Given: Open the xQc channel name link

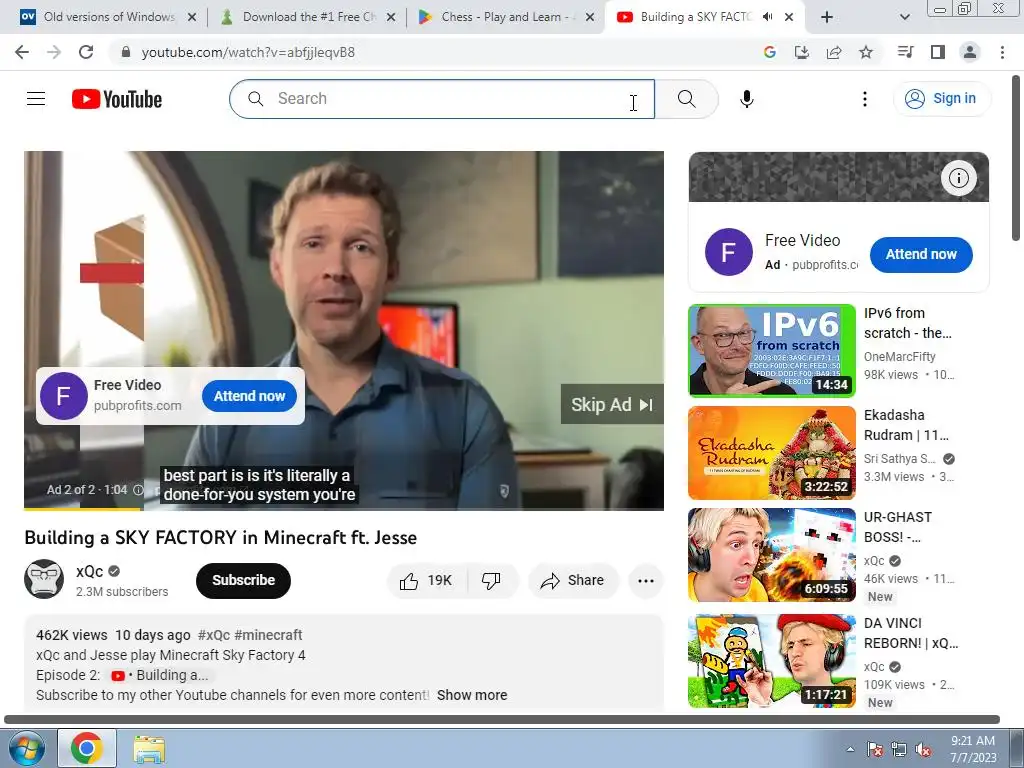Looking at the screenshot, I should [x=89, y=571].
